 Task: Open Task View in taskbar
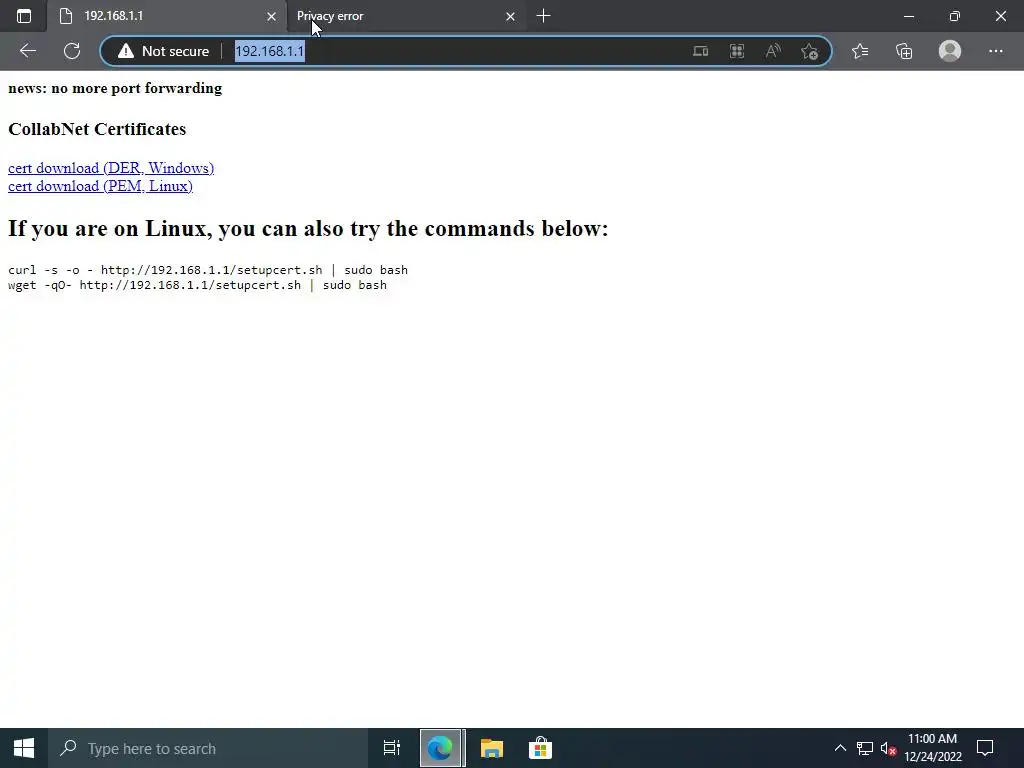[x=391, y=748]
